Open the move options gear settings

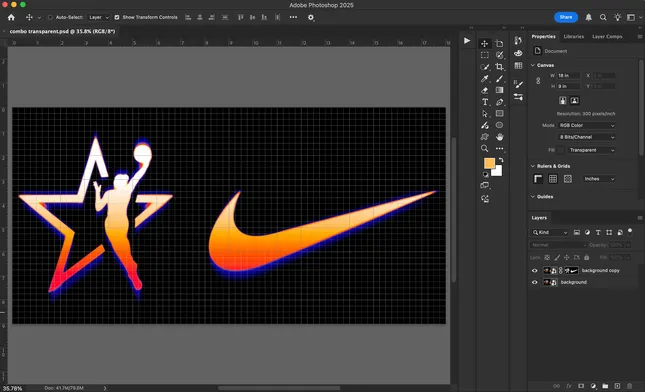[311, 17]
